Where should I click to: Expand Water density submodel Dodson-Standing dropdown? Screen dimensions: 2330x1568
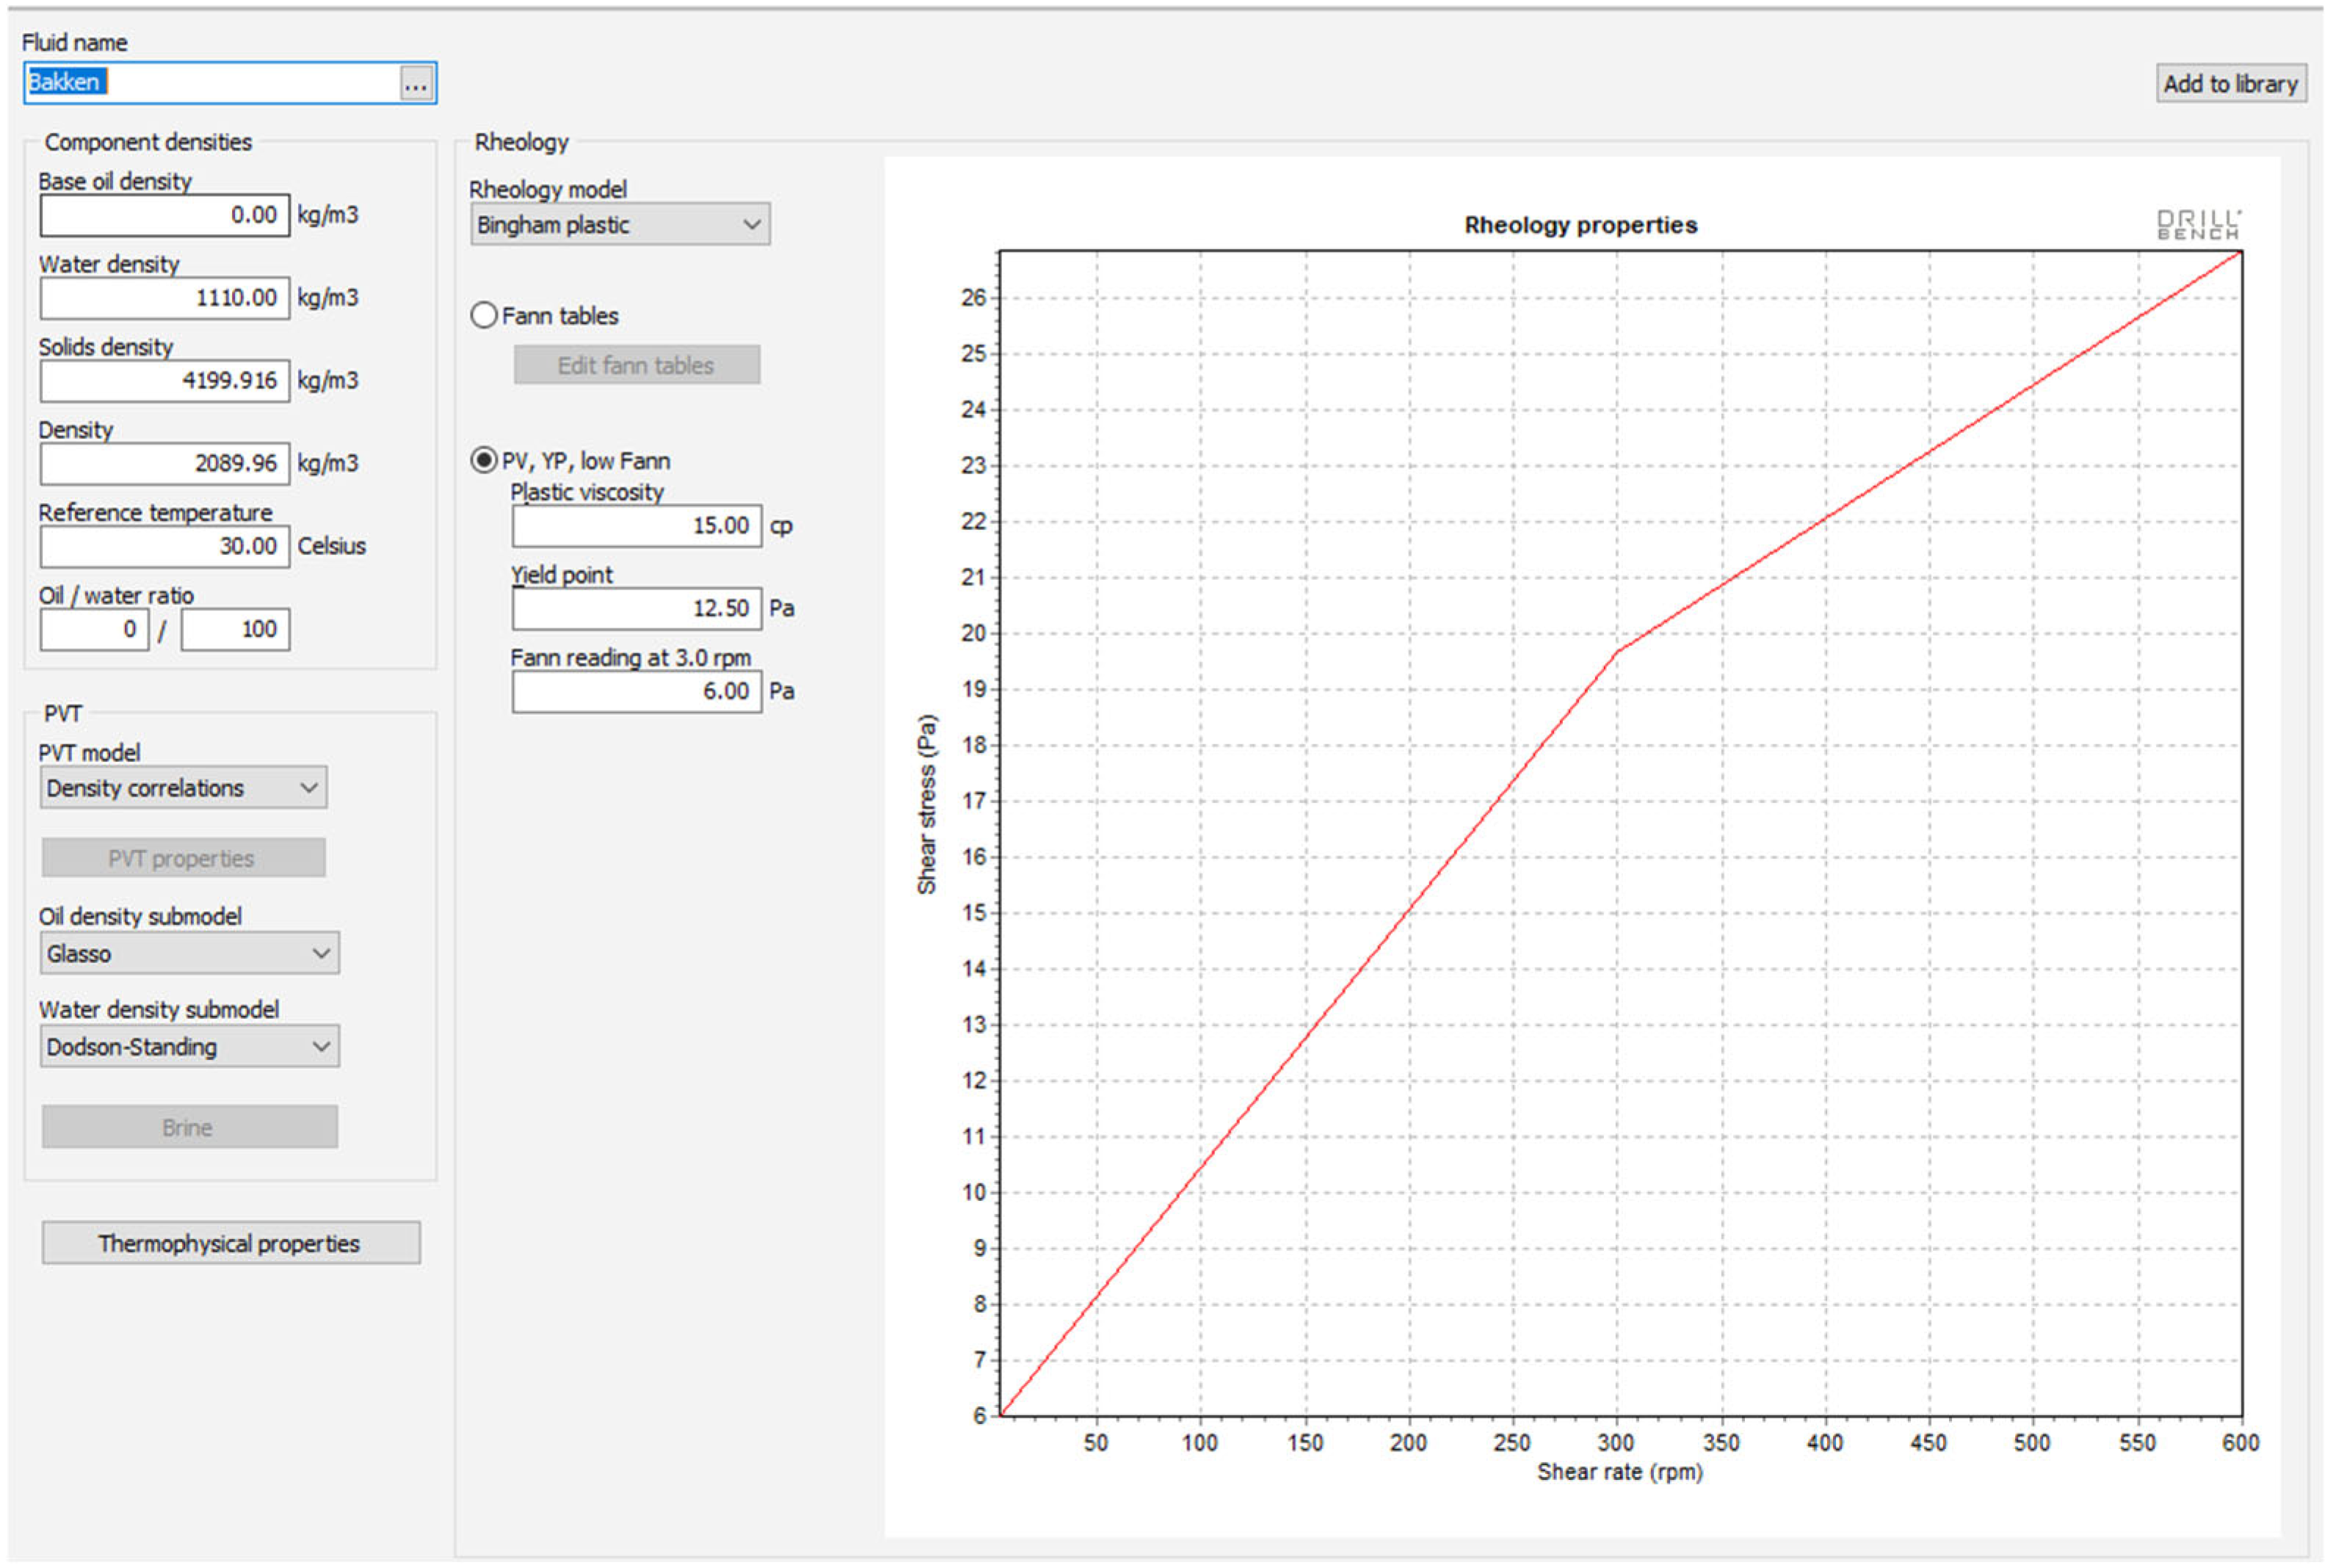click(189, 1047)
